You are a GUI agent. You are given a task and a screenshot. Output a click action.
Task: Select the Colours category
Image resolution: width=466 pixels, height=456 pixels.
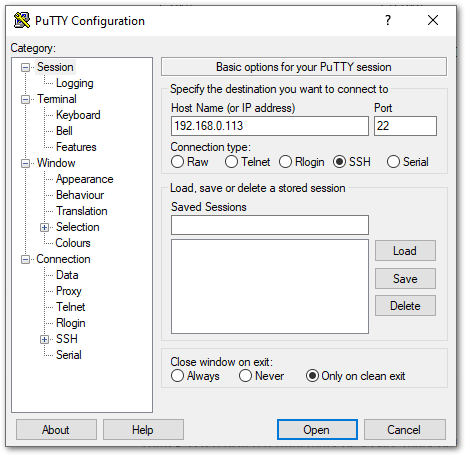pyautogui.click(x=73, y=243)
